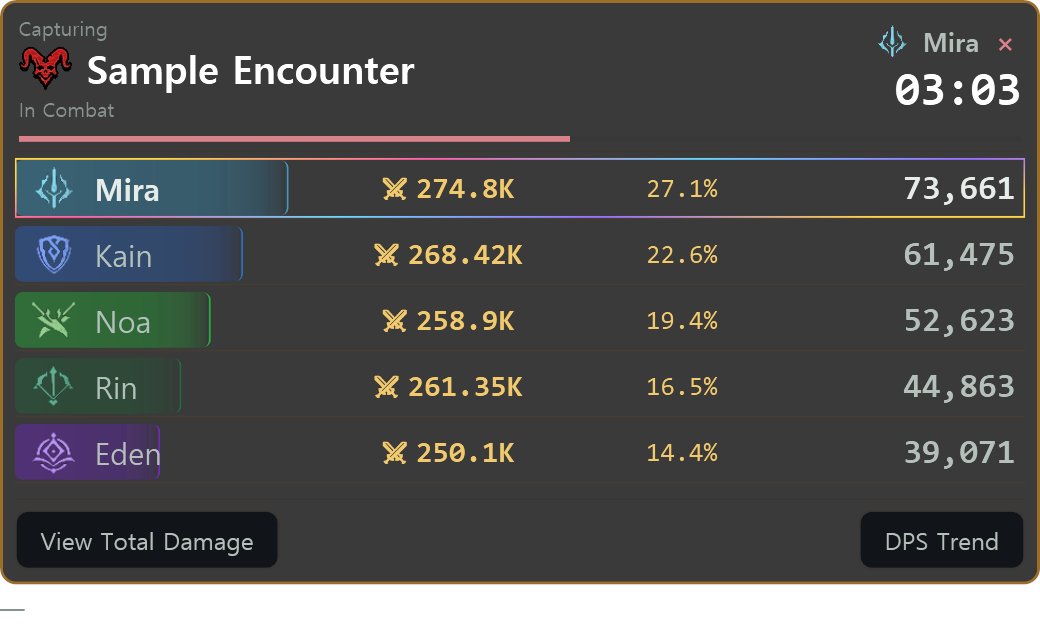This screenshot has width=1040, height=630.
Task: Click Rin's 16.5% damage share
Action: 682,387
